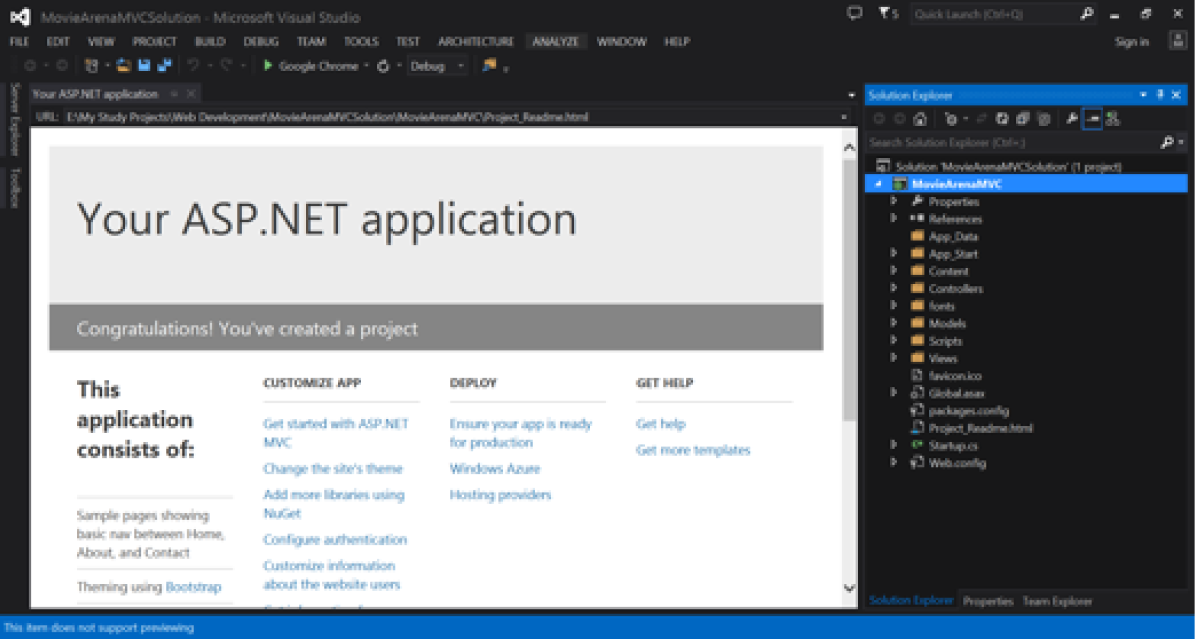Click Collapse All in Solution Explorer
This screenshot has width=1196, height=639.
1023,119
